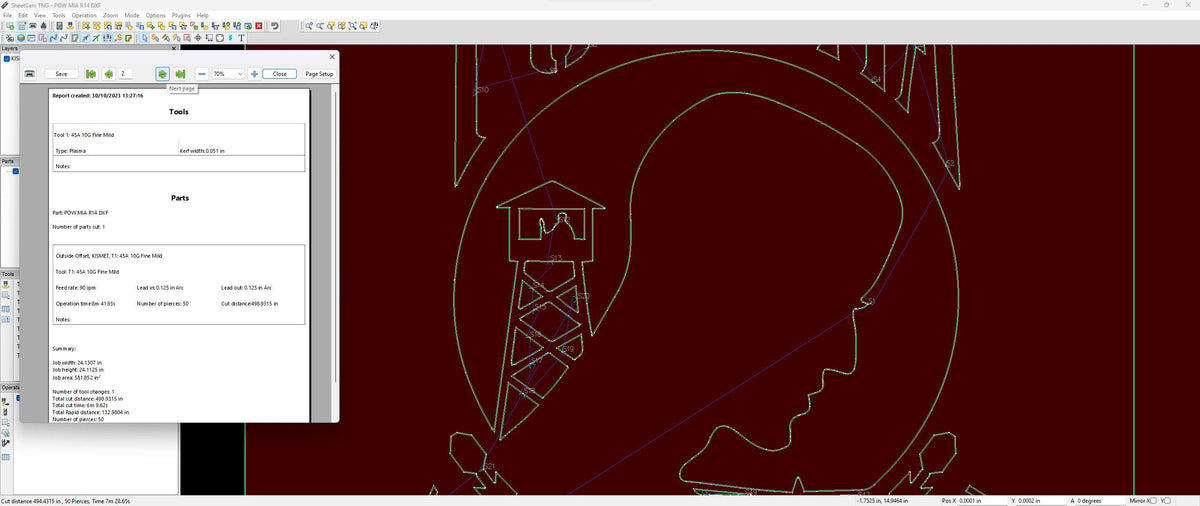Screen dimensions: 1200x506
Task: Select the pointer selection tool
Action: 144,38
